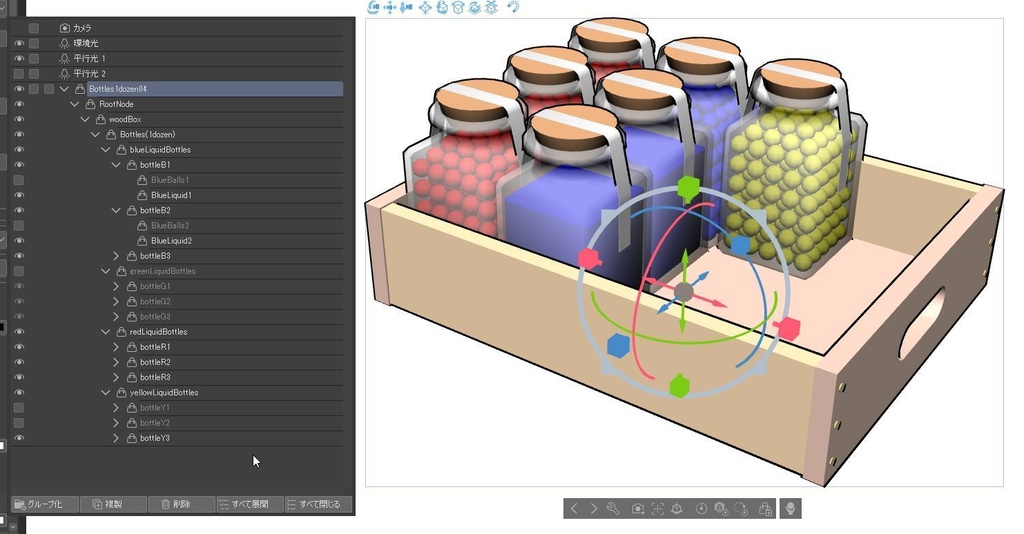
Task: Hide the BlueLiquid1 node
Action: pos(19,195)
